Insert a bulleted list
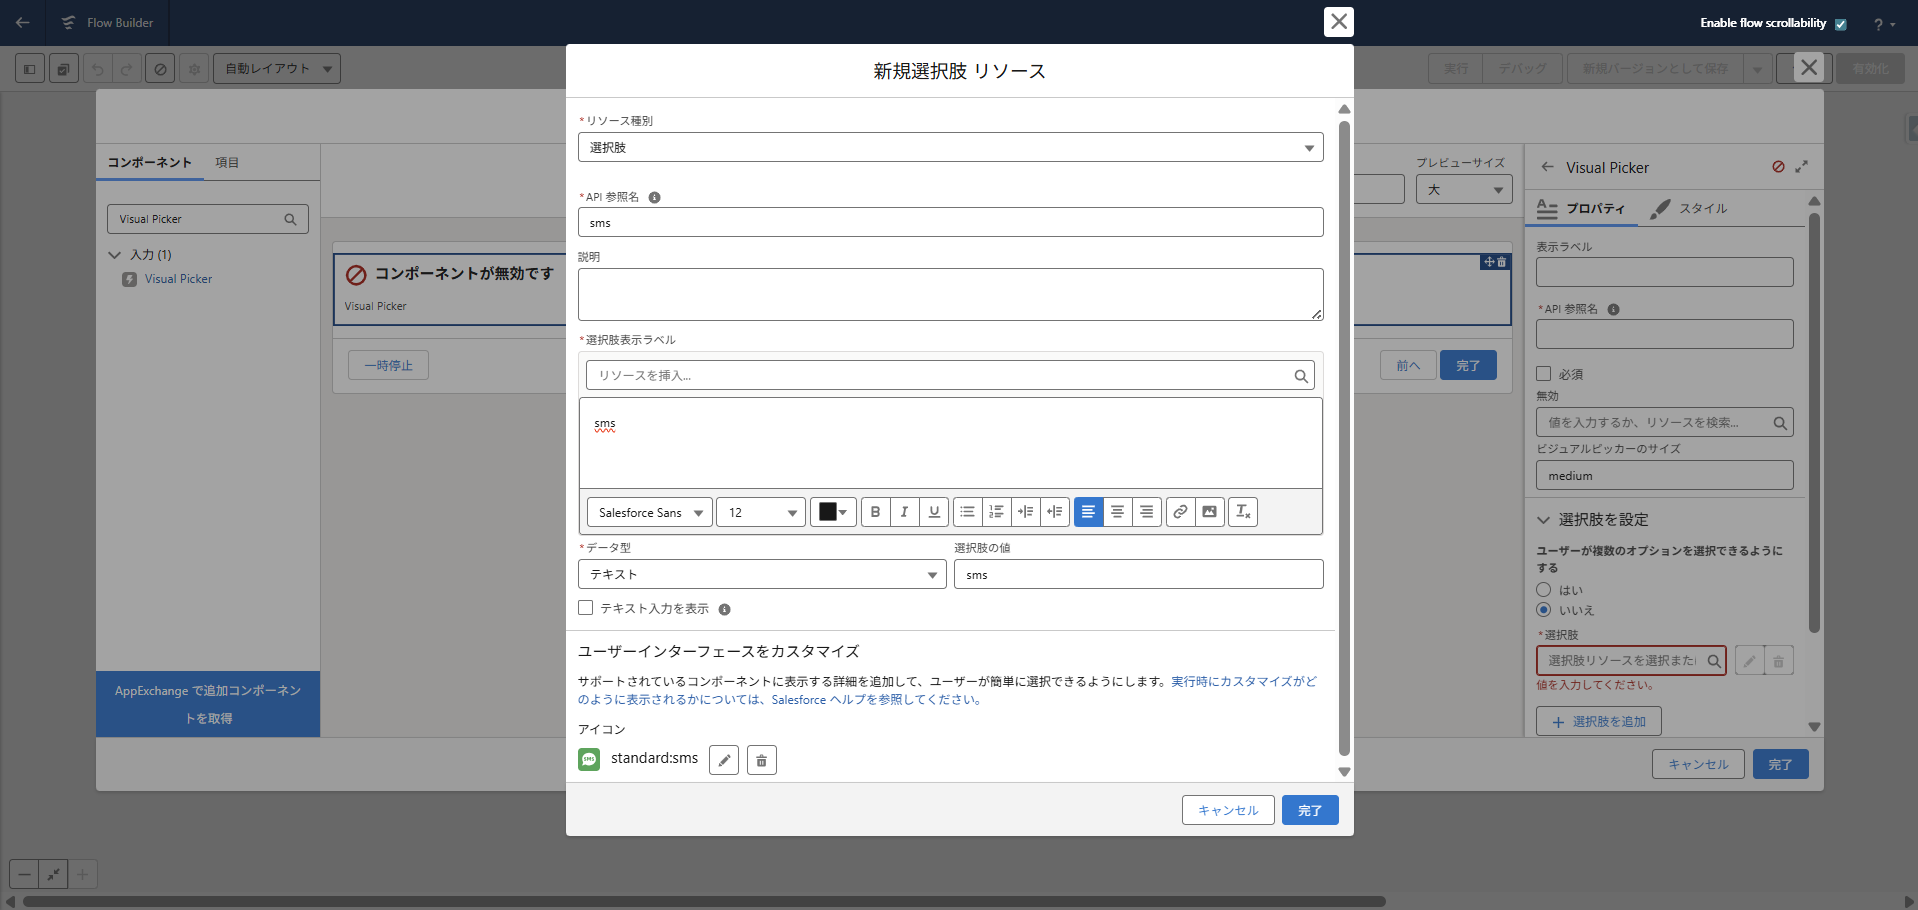The height and width of the screenshot is (910, 1918). point(967,512)
